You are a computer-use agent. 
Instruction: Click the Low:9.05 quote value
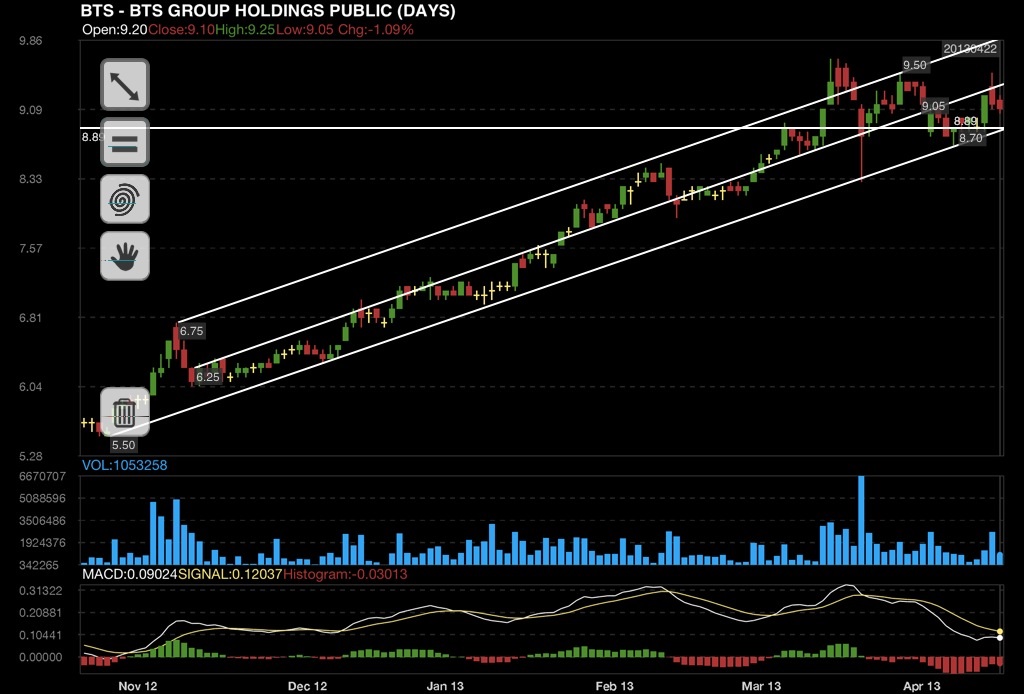click(305, 29)
